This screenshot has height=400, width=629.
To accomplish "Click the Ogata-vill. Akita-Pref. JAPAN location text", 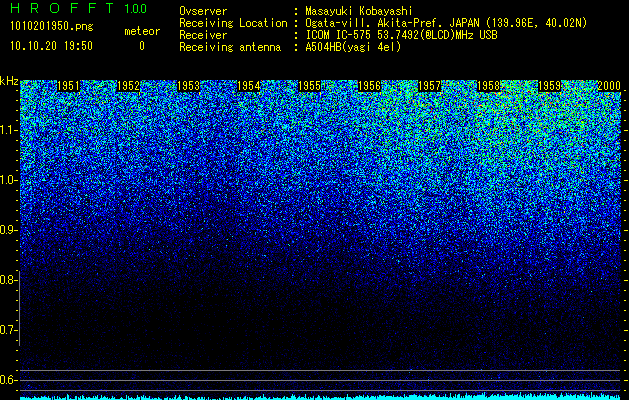I will point(446,23).
